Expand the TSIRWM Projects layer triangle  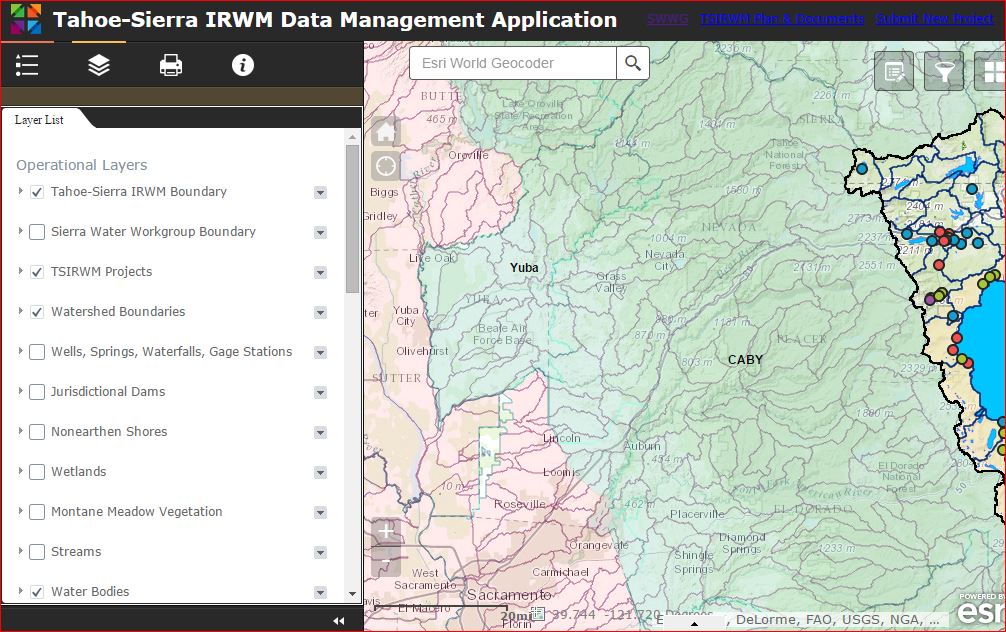(x=21, y=271)
